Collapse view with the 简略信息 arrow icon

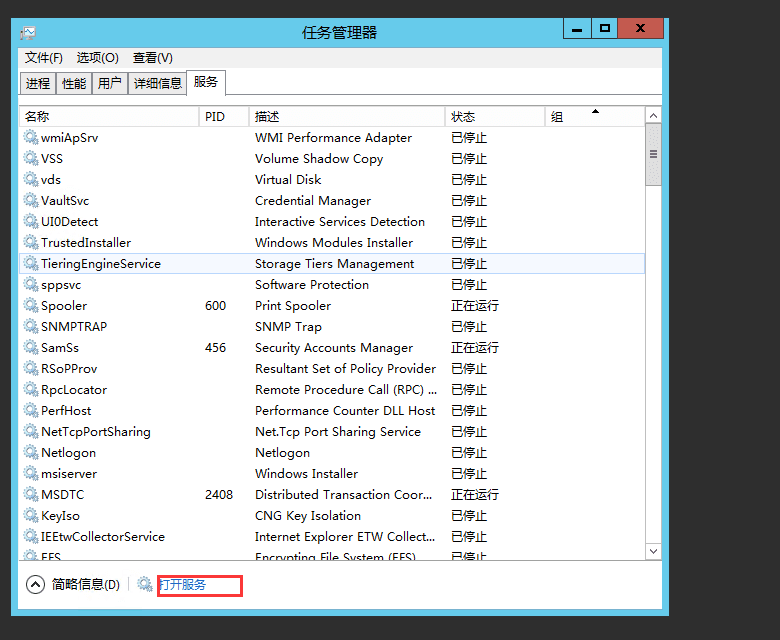35,585
